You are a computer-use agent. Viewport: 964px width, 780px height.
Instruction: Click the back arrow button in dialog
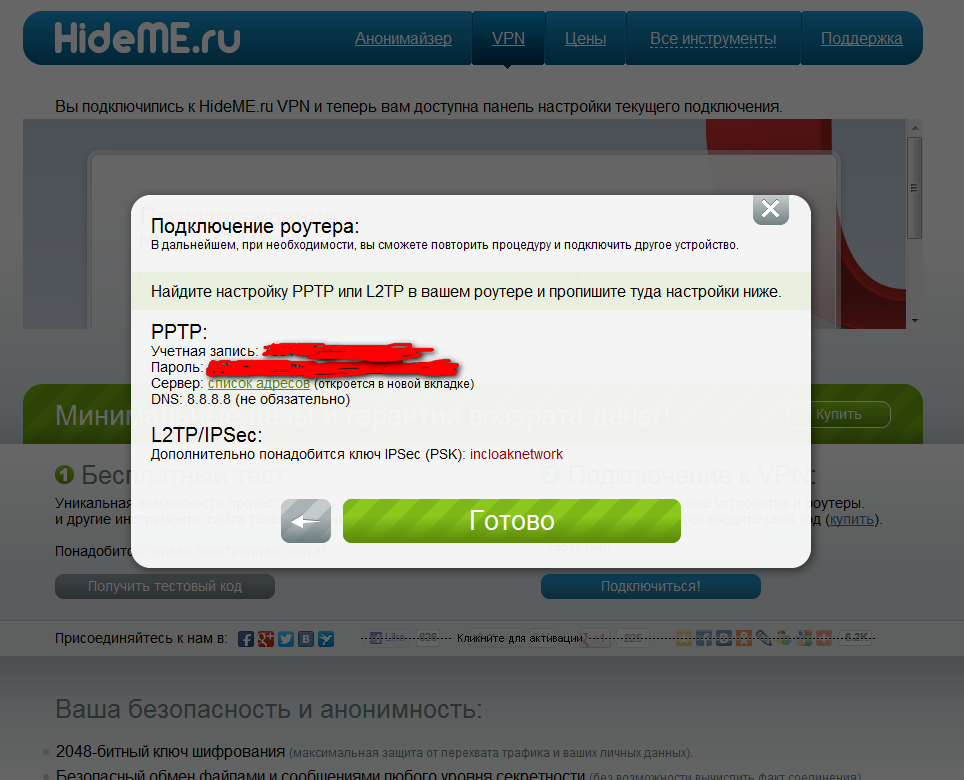click(x=306, y=521)
